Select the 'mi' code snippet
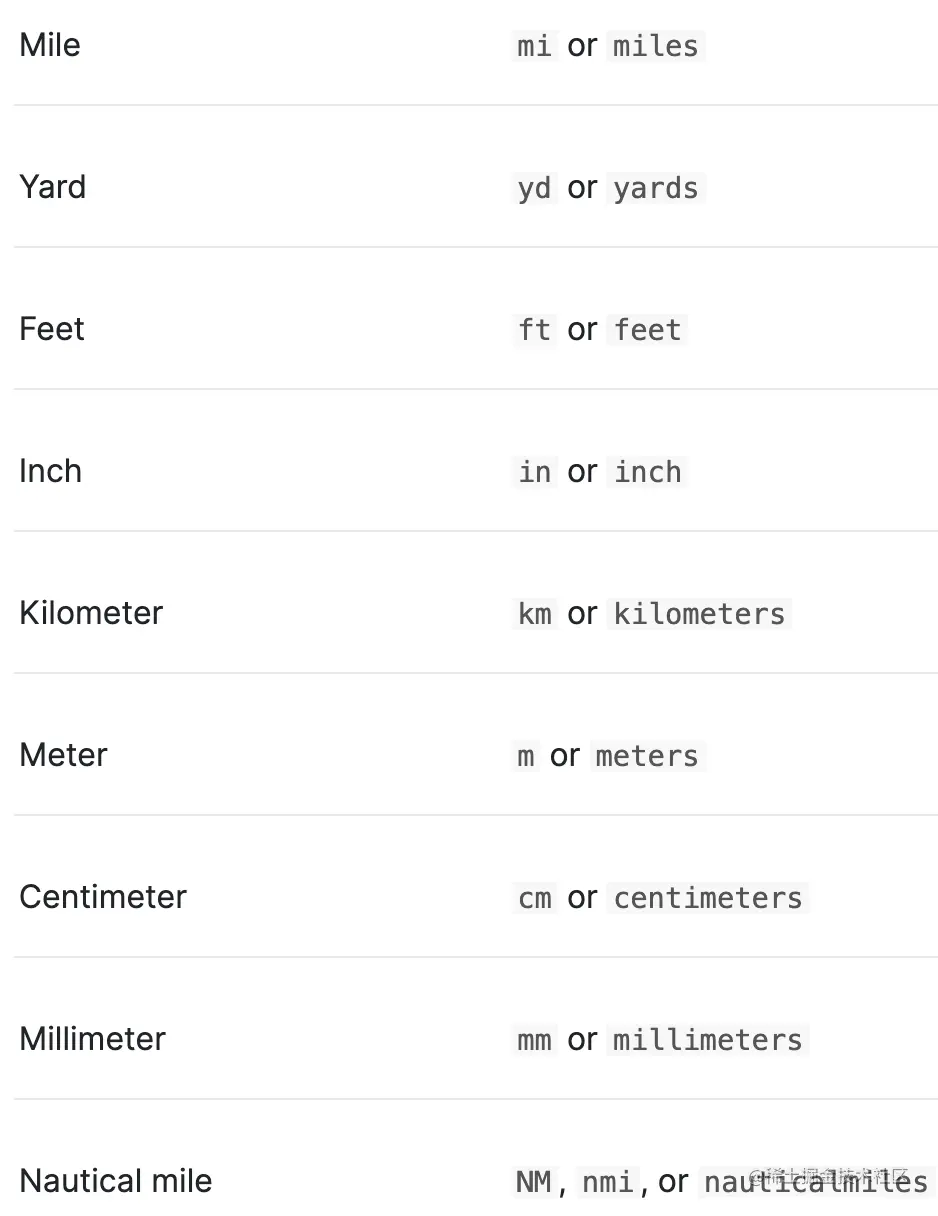Image resolution: width=938 pixels, height=1216 pixels. tap(535, 46)
